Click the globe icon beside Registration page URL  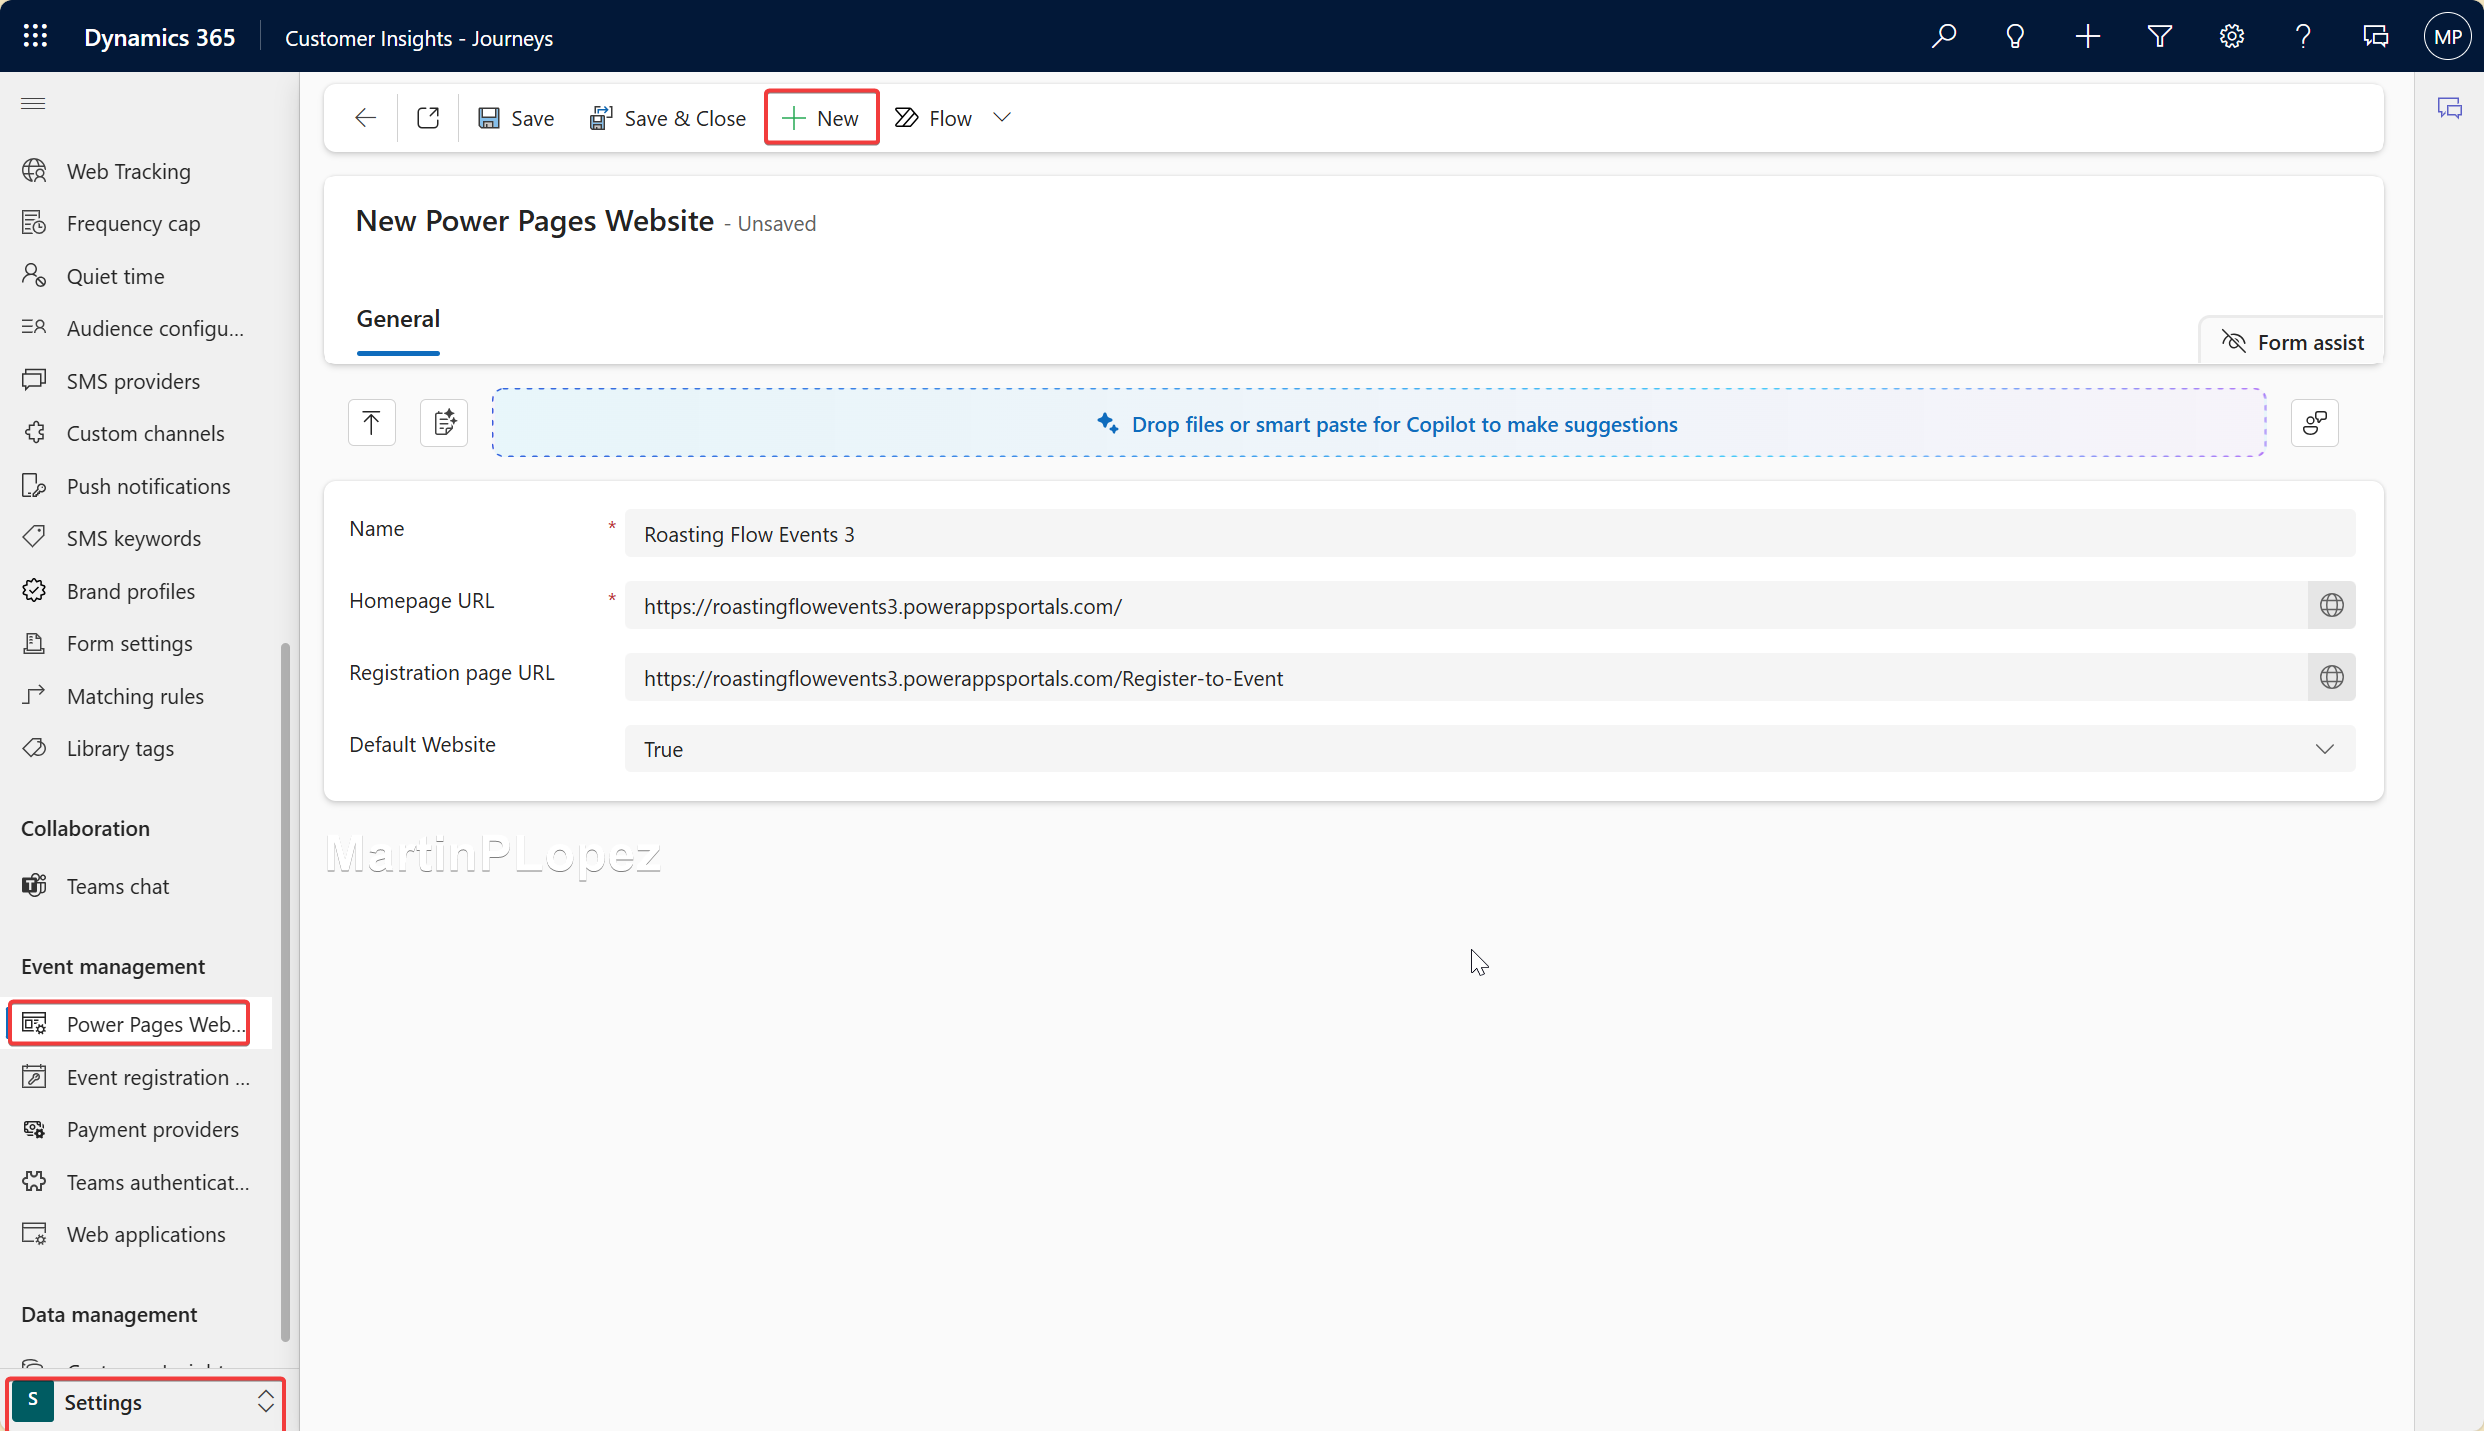[x=2331, y=677]
